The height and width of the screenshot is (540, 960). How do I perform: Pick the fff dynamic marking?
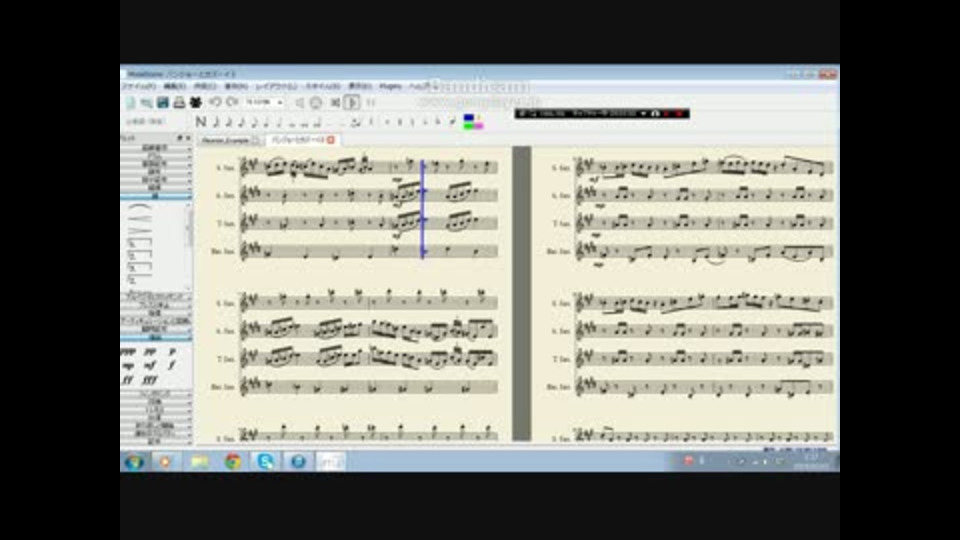(150, 380)
